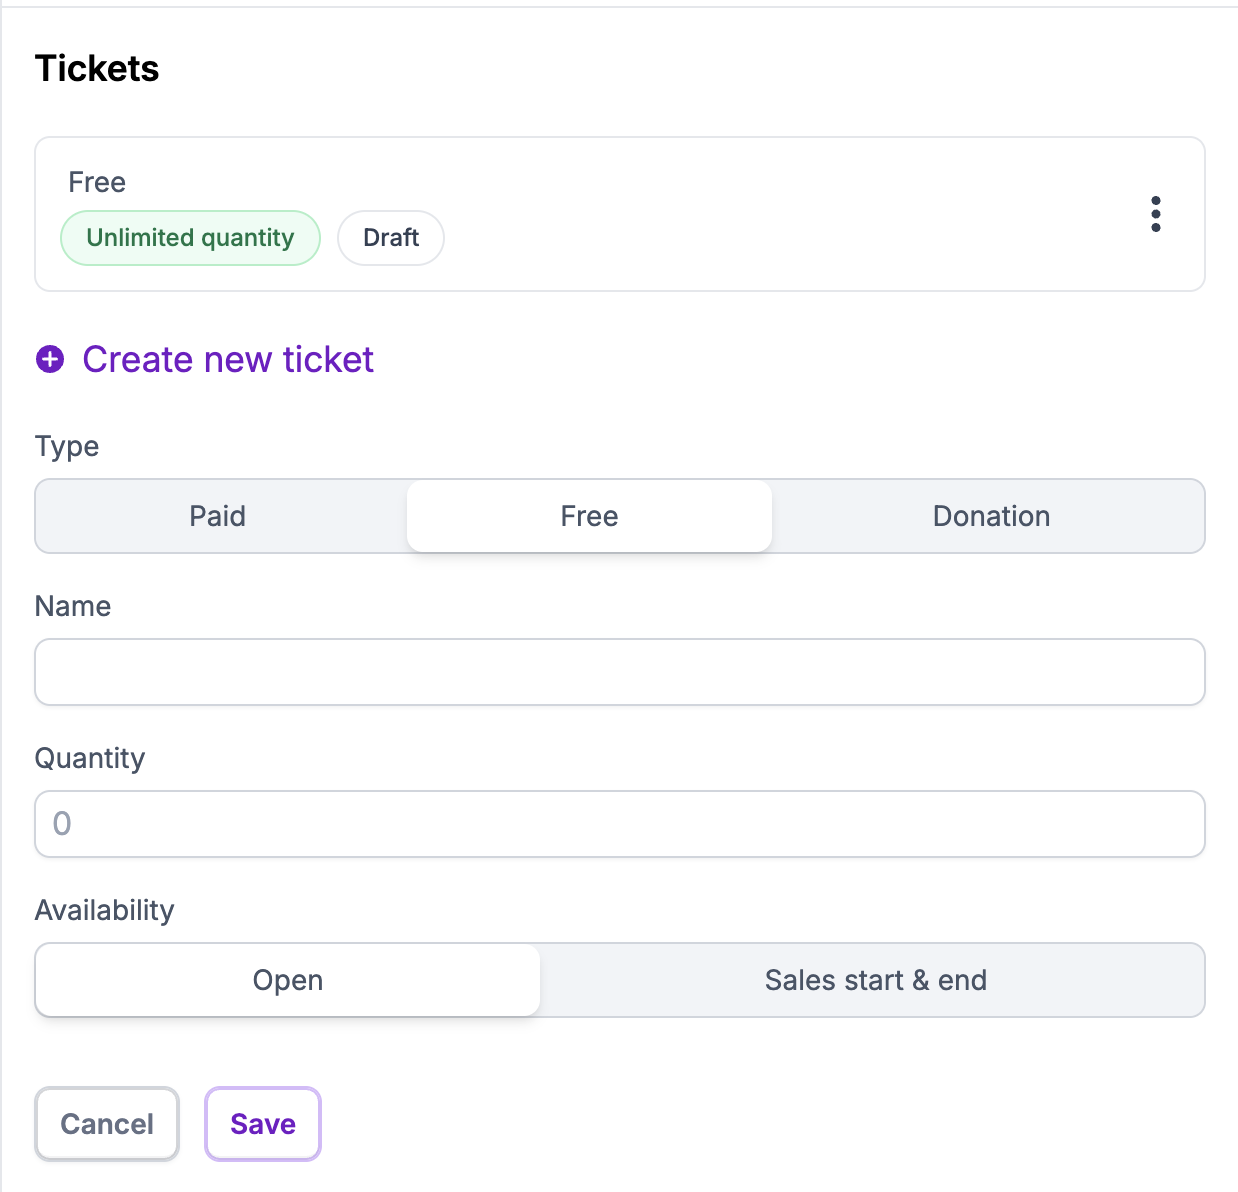Click into the Quantity input field
1238x1192 pixels.
[620, 824]
